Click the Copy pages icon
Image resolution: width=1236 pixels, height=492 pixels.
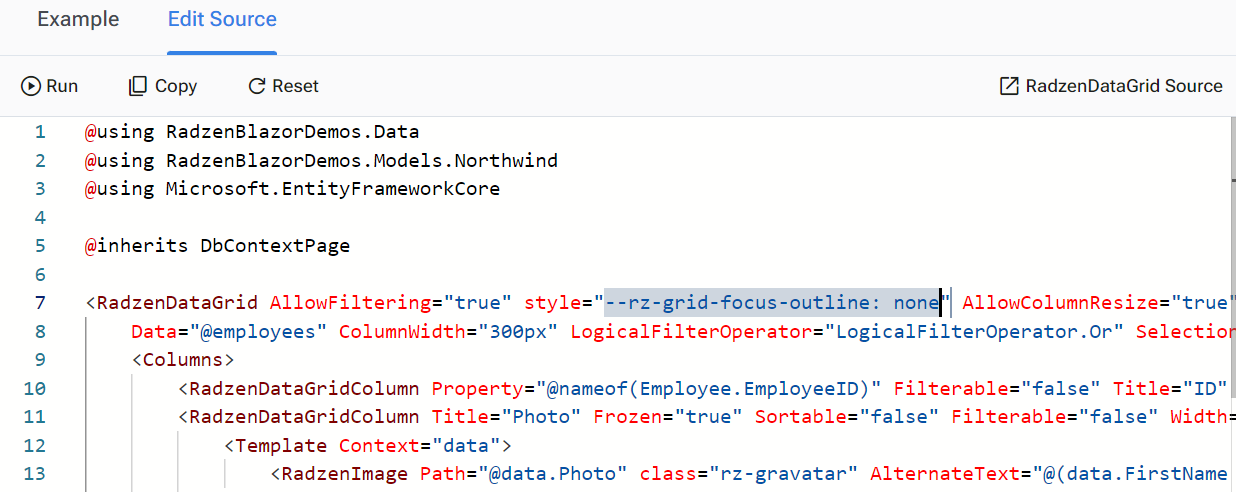point(138,86)
